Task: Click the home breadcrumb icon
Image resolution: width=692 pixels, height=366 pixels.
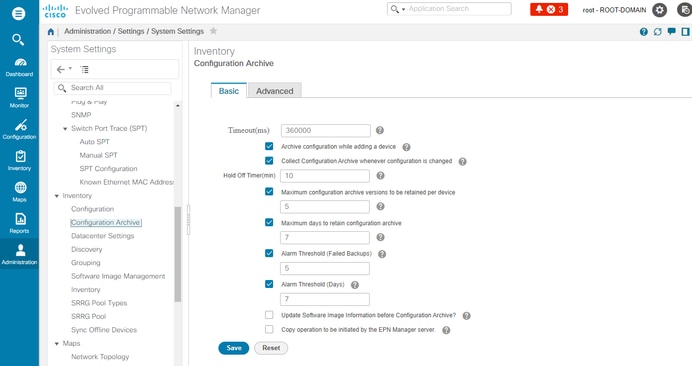Action: tap(51, 31)
